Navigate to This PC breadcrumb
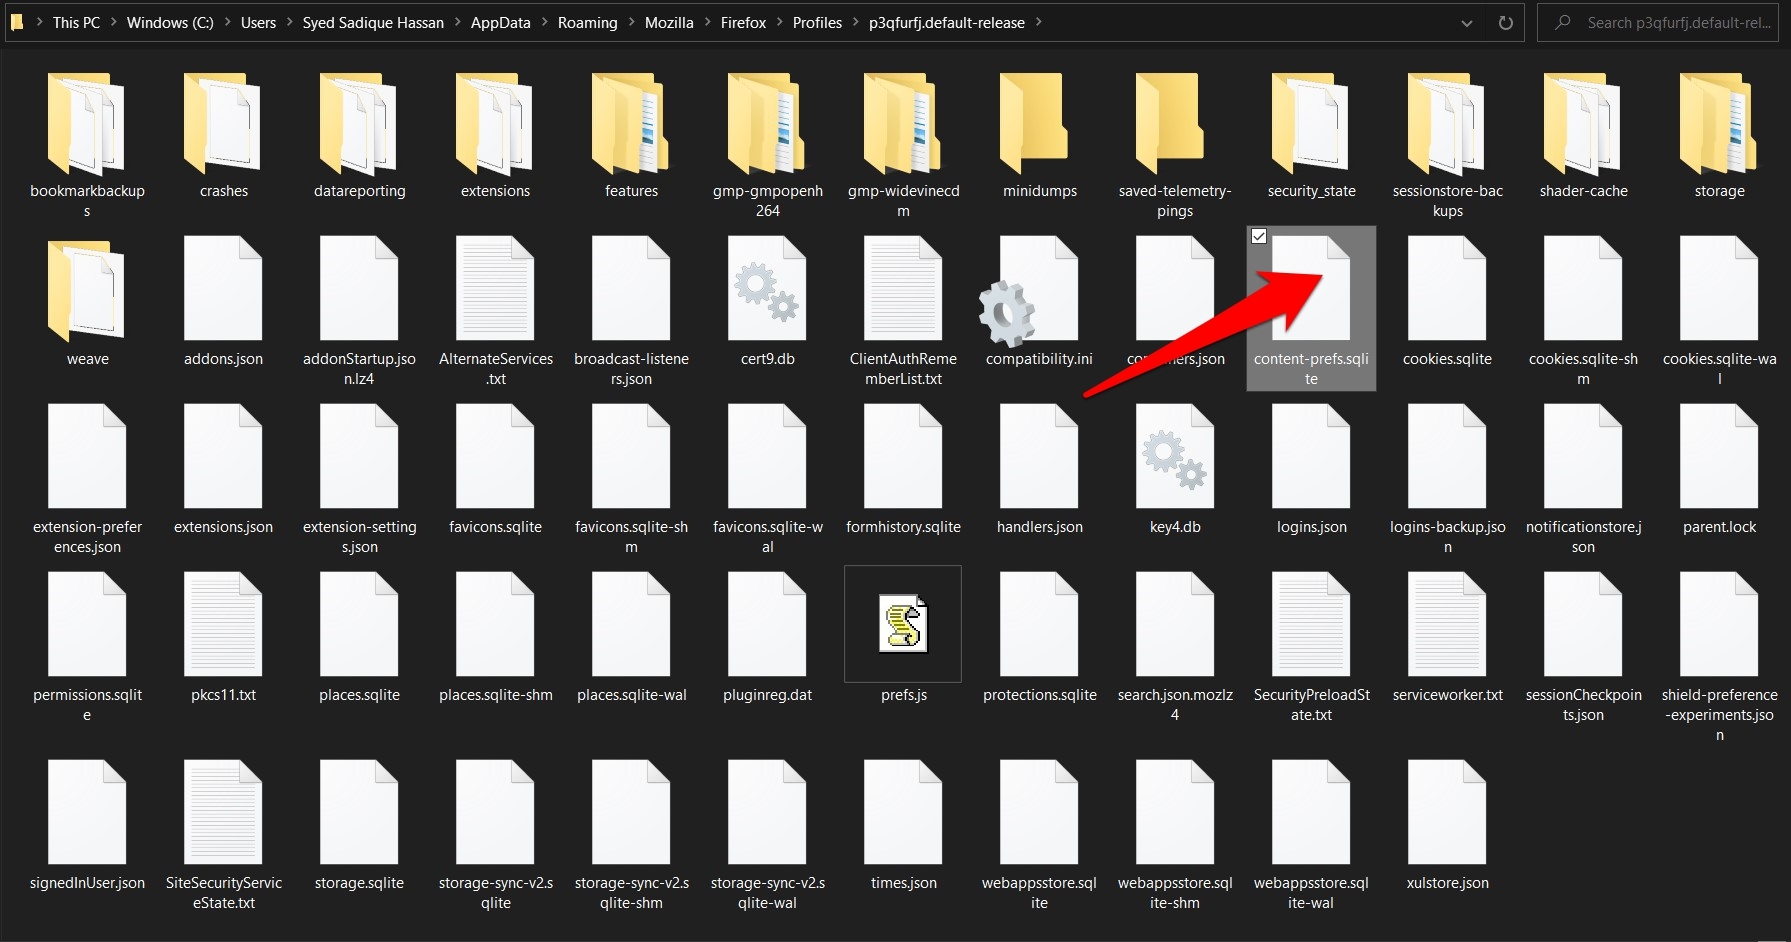 [x=76, y=22]
